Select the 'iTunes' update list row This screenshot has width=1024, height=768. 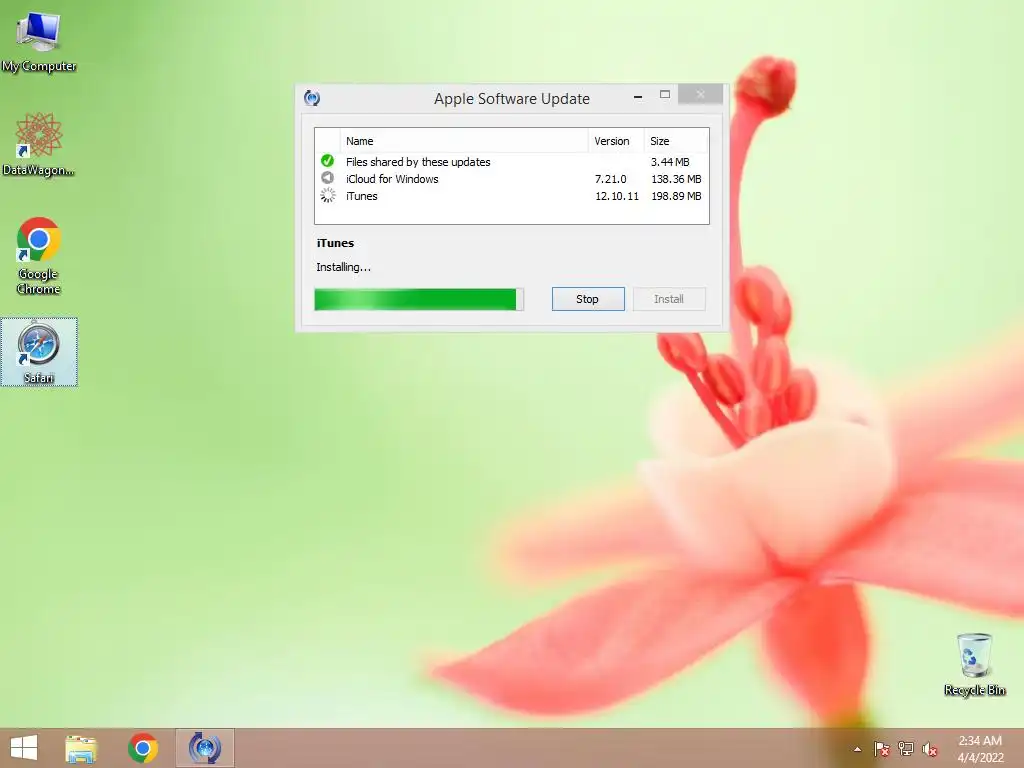tap(511, 196)
